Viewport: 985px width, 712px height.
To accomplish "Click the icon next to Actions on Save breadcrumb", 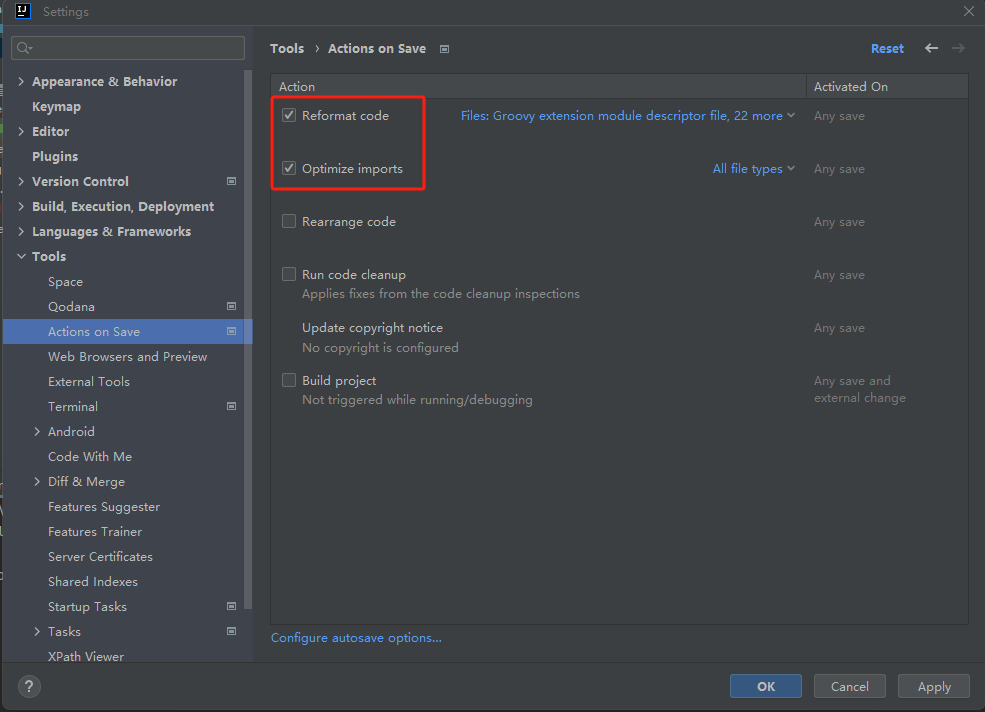I will [444, 49].
